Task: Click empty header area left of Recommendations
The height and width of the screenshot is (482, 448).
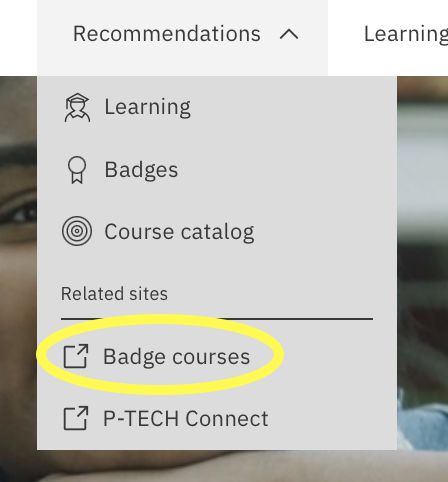Action: click(18, 38)
